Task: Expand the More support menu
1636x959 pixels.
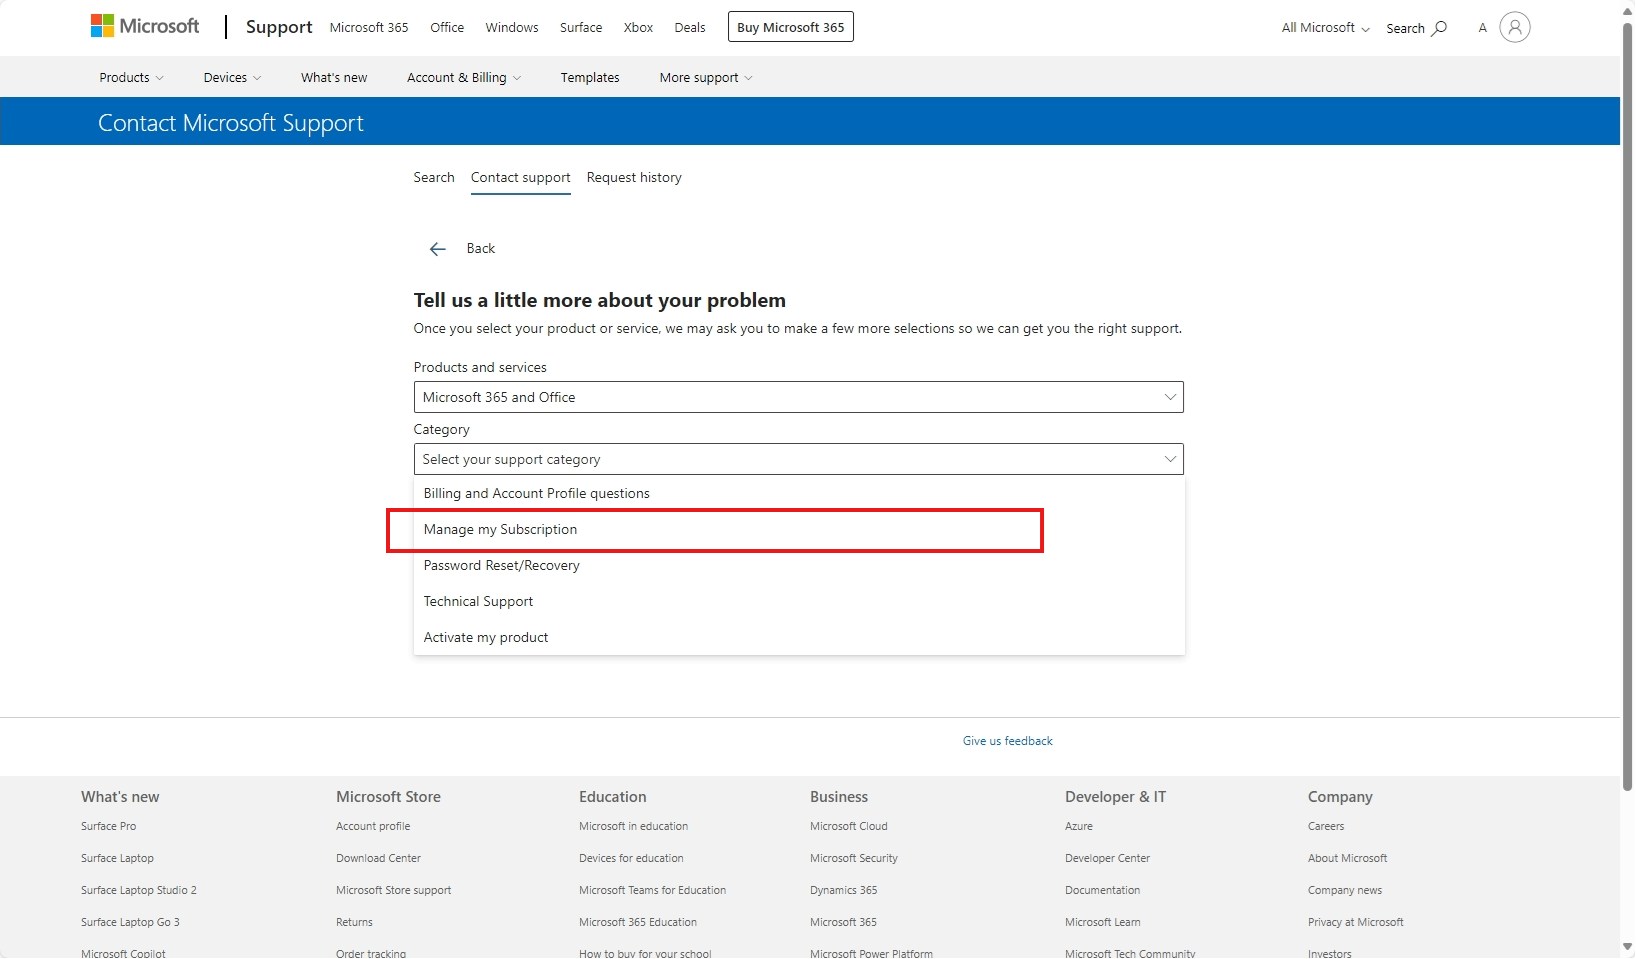Action: pos(706,77)
